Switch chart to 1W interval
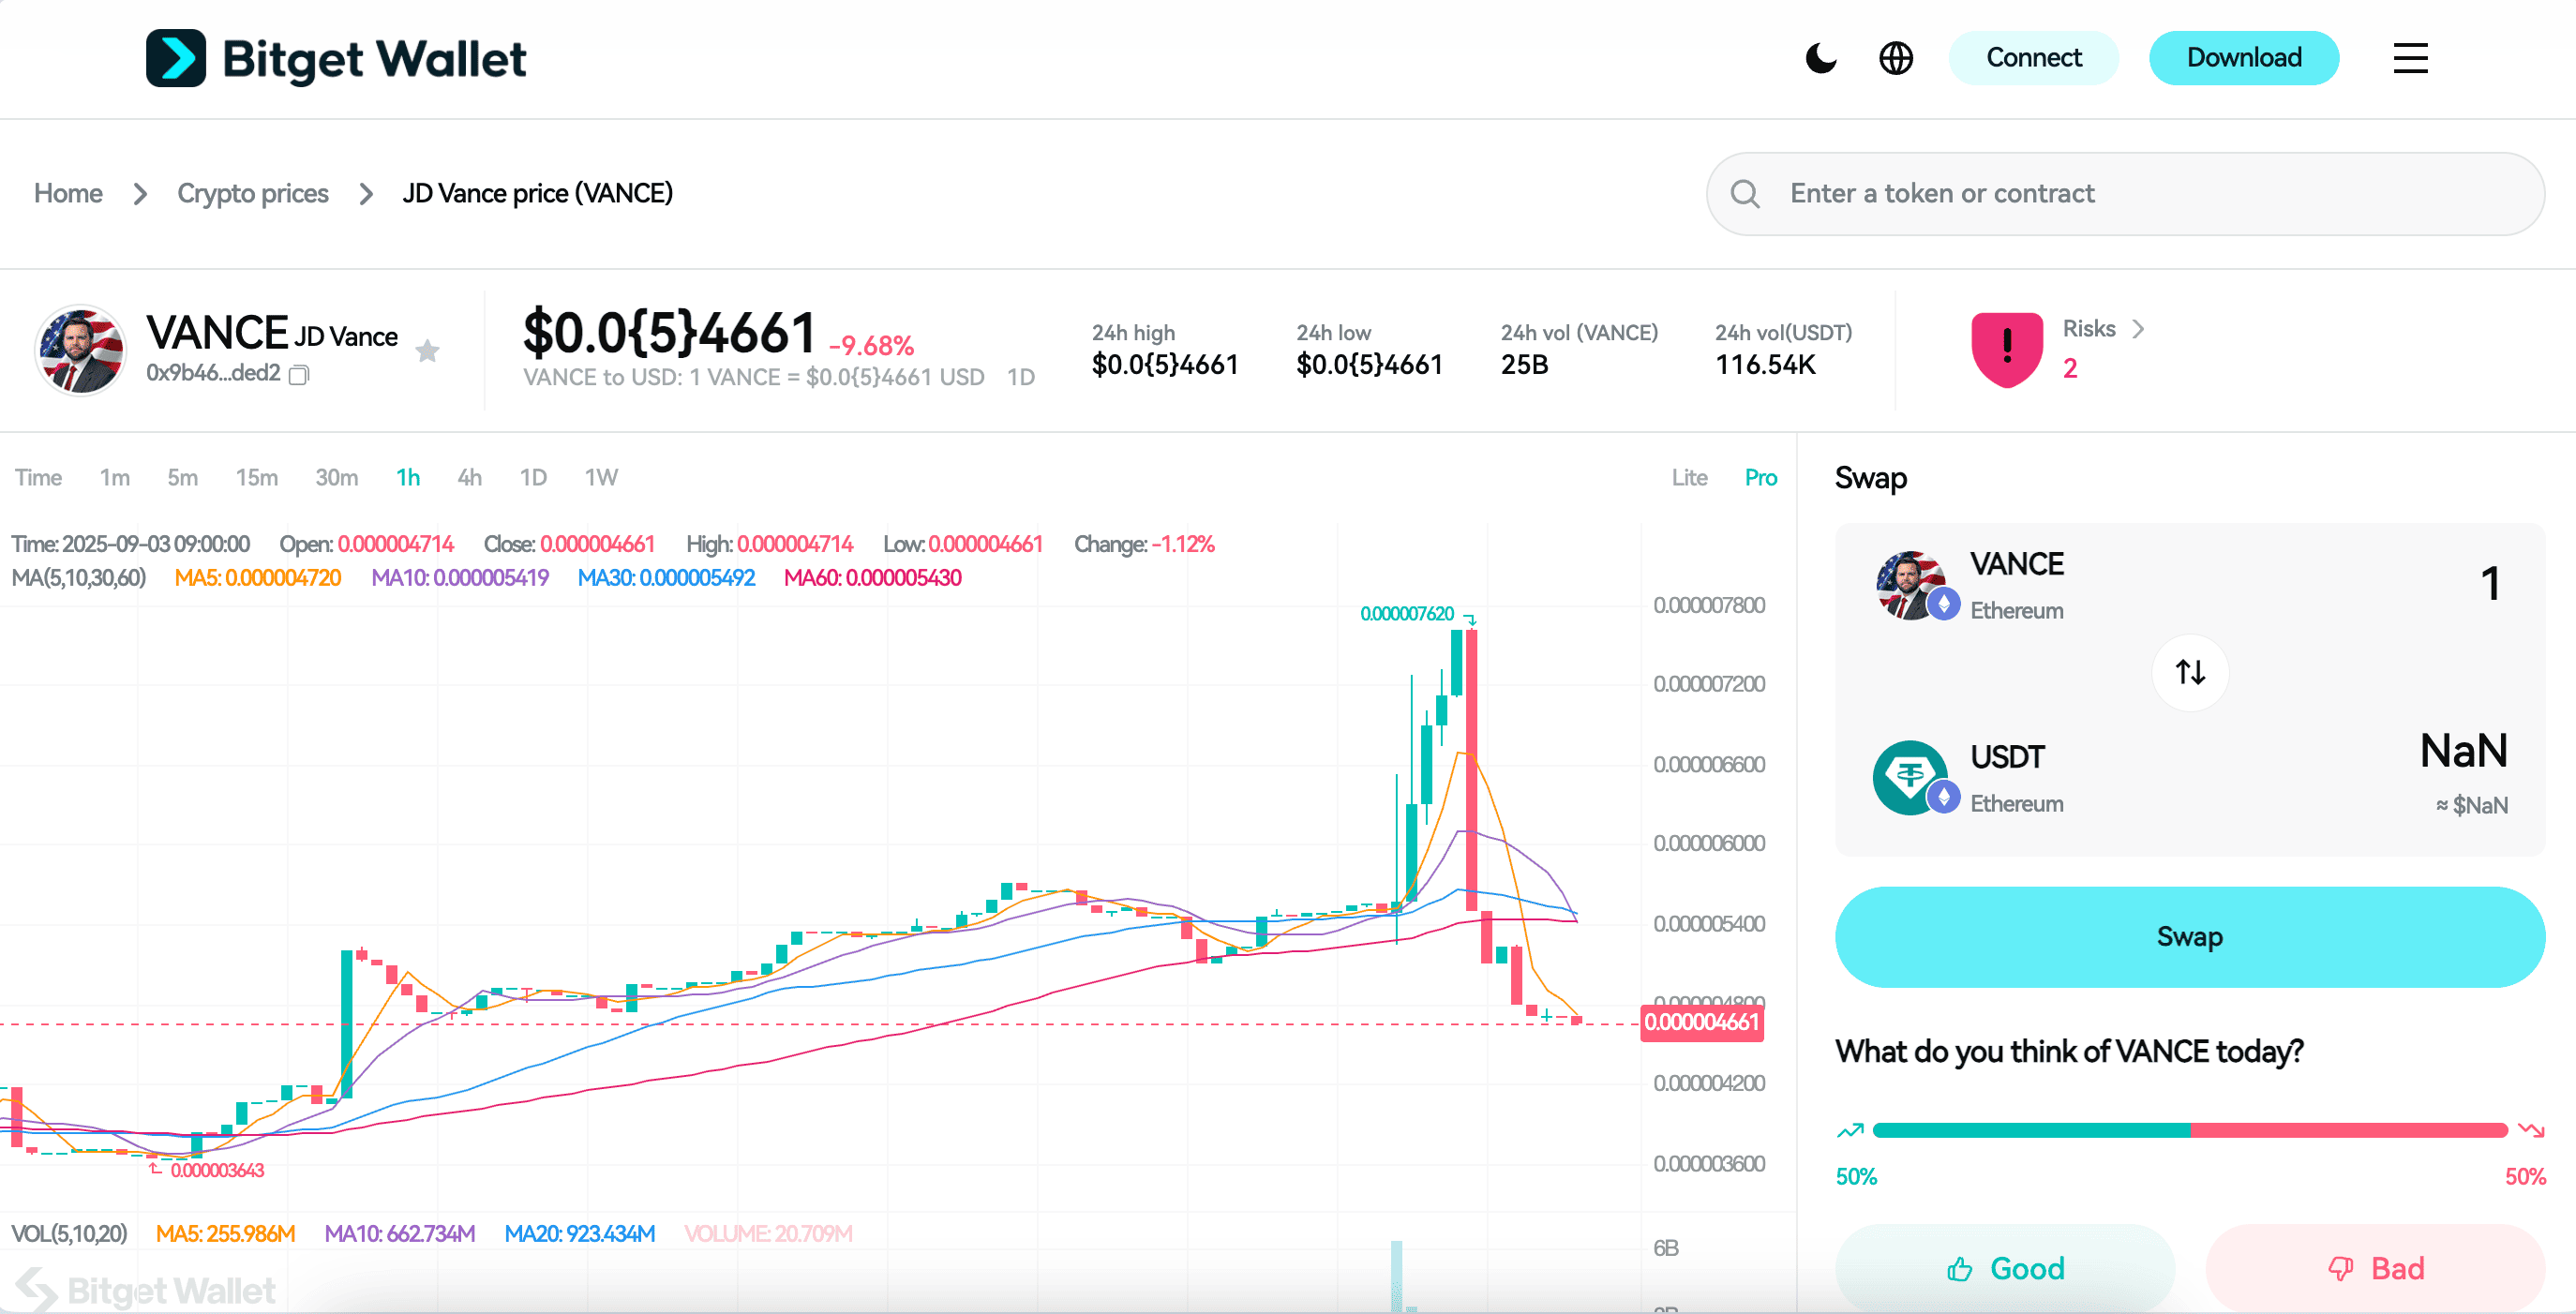Screen dimensions: 2576x1314 click(x=601, y=478)
